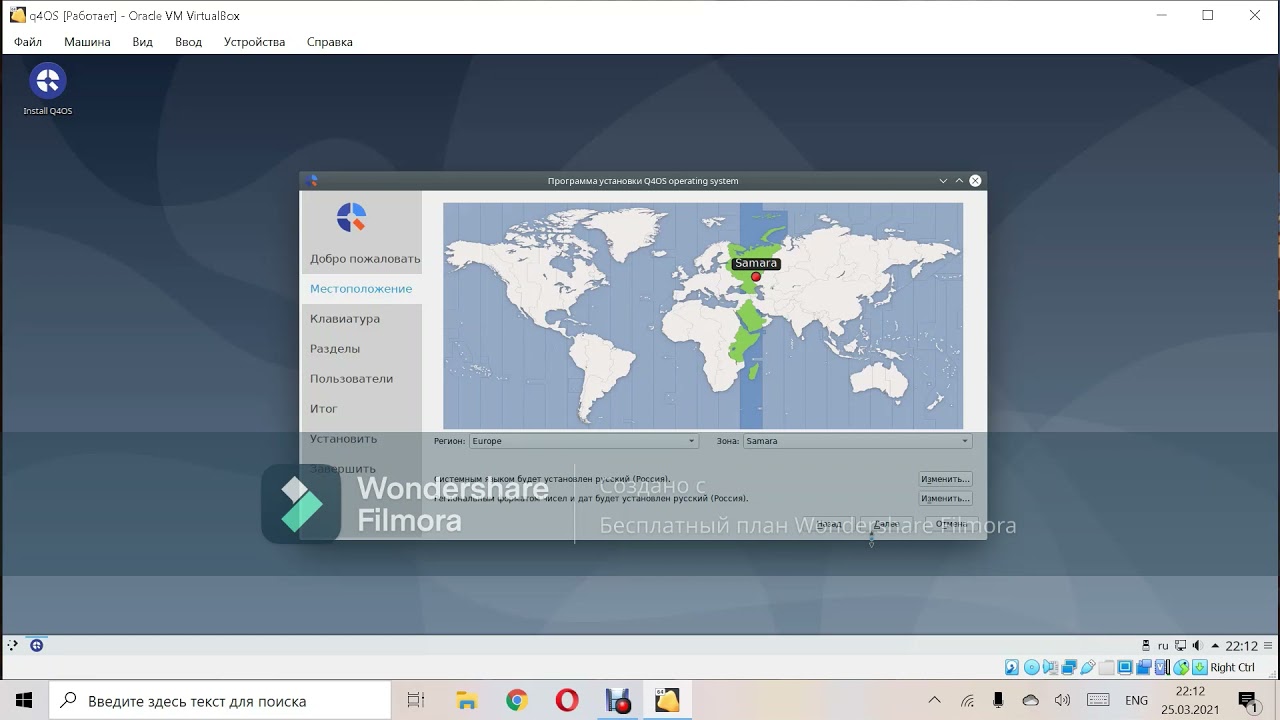The width and height of the screenshot is (1280, 720).
Task: Click the ENG input language indicator
Action: pos(1136,701)
